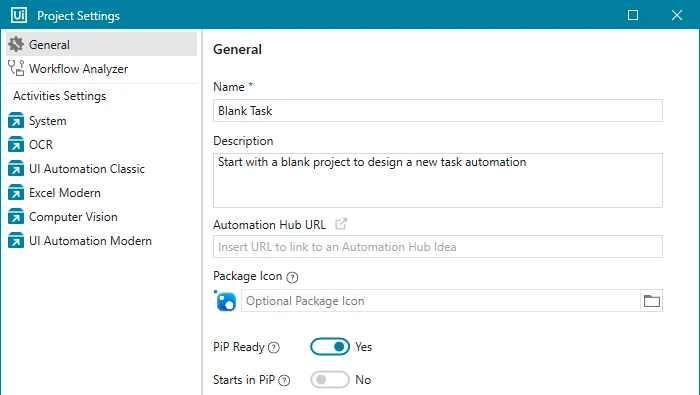Screen dimensions: 700x395
Task: Open OCR activities settings
Action: [x=102, y=145]
